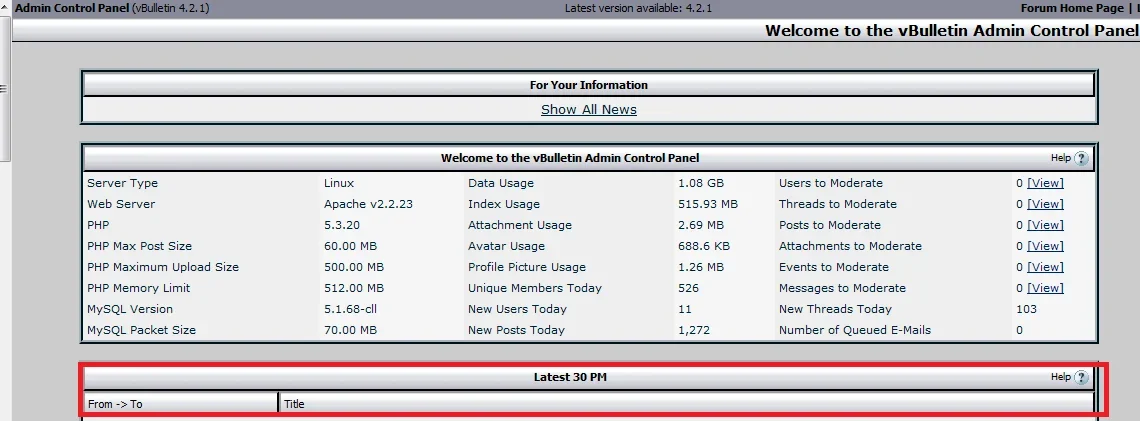Select the PHP version 5.3.20 value
1140x421 pixels.
(x=342, y=225)
